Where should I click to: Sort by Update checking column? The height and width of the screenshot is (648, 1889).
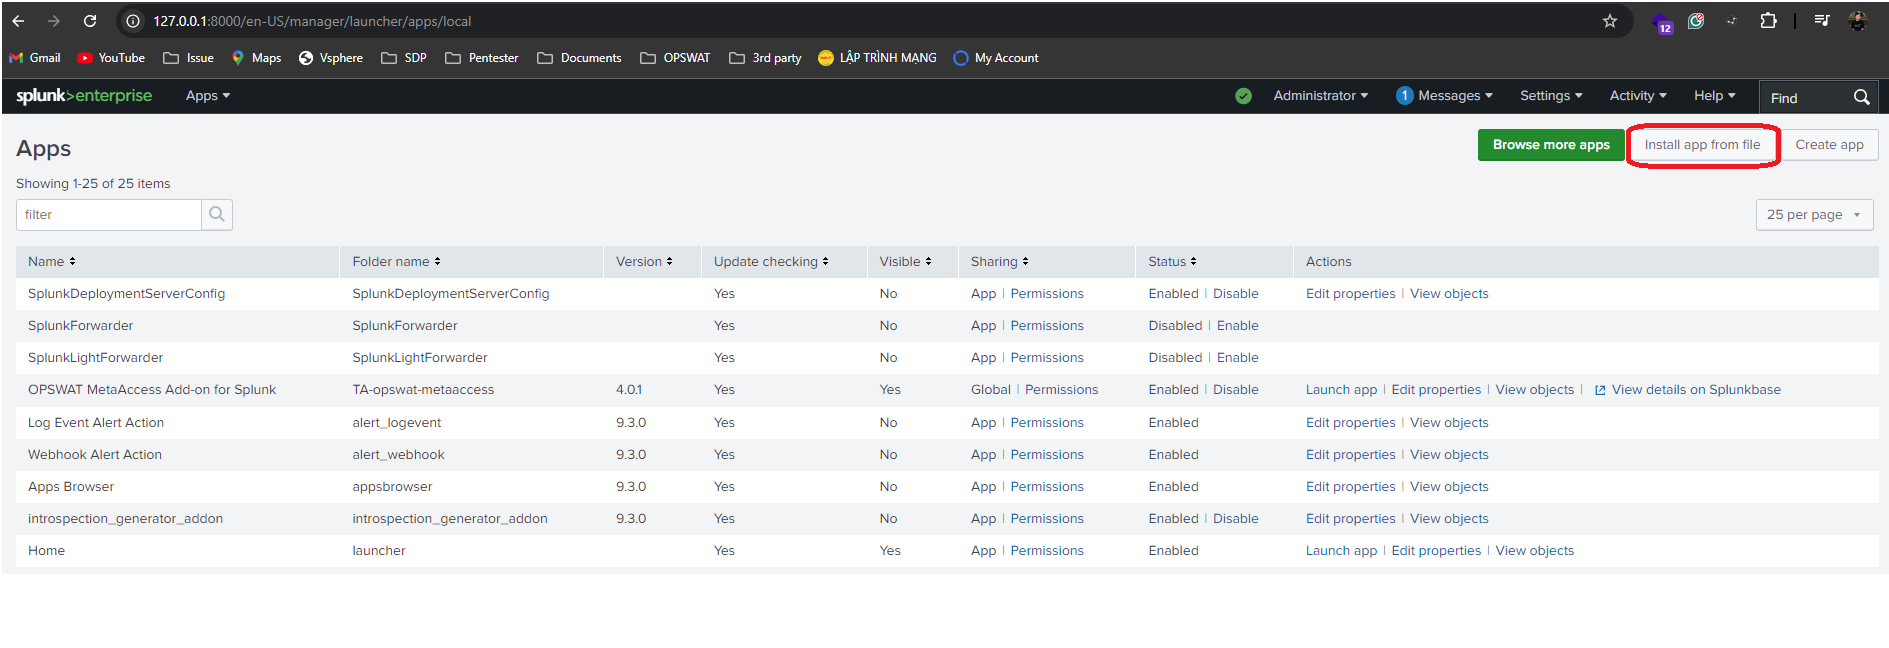771,262
